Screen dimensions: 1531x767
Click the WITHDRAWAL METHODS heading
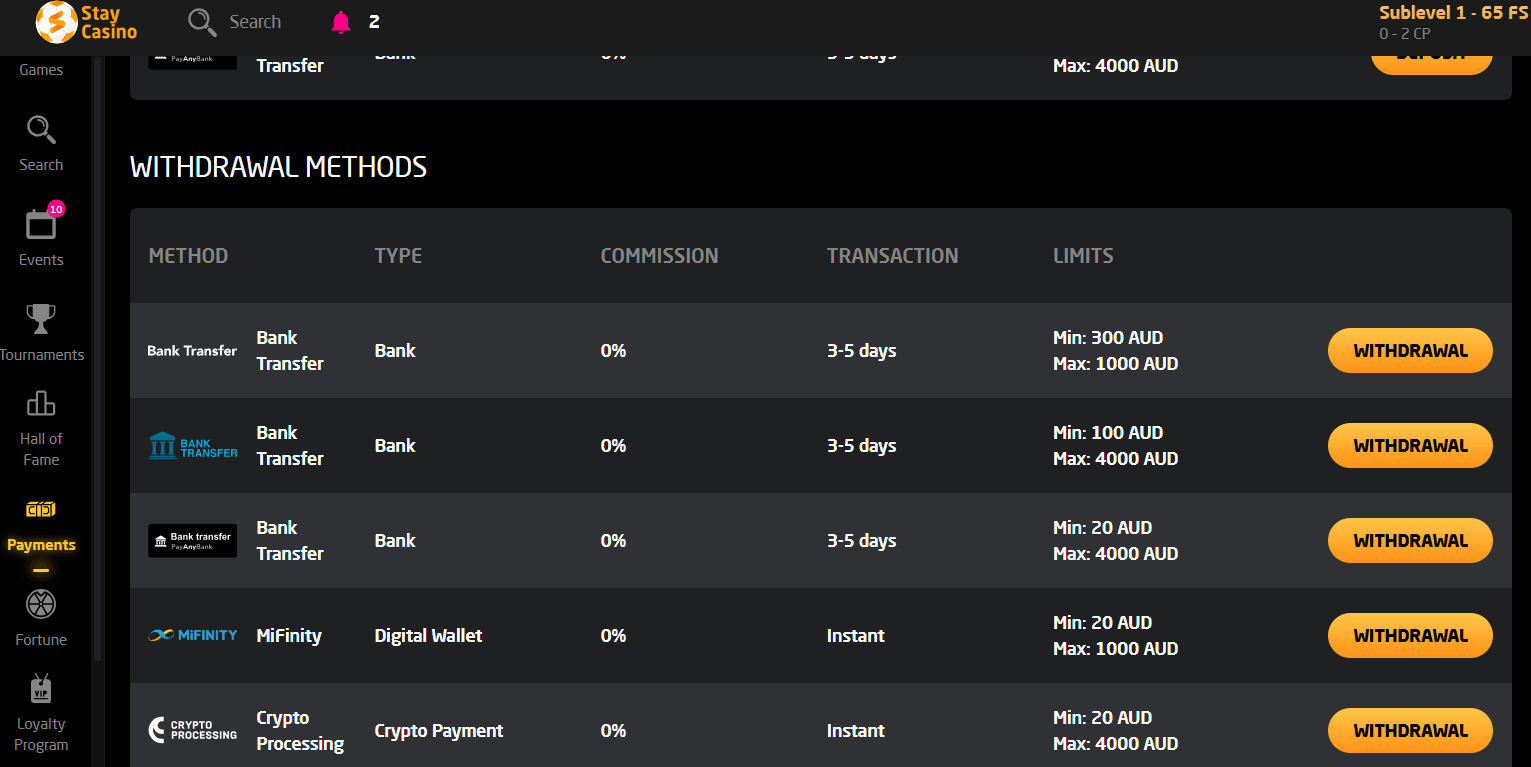tap(278, 167)
